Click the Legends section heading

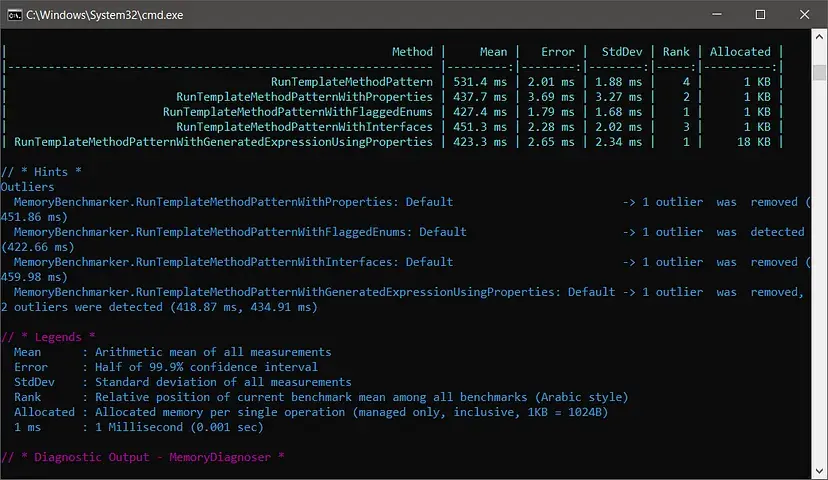click(48, 337)
